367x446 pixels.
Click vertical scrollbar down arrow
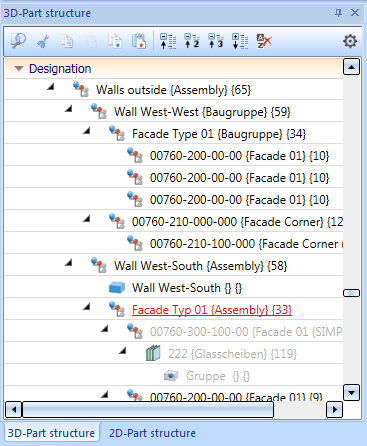point(351,392)
